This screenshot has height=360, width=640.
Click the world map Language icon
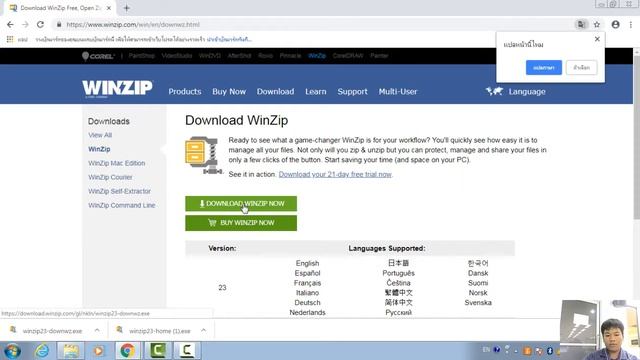(494, 91)
